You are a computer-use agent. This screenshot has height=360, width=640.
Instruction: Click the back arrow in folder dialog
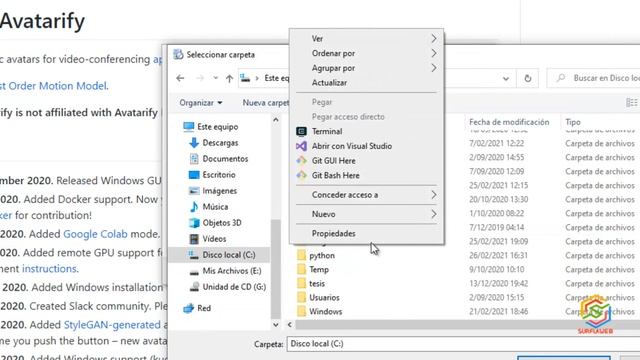pyautogui.click(x=180, y=78)
